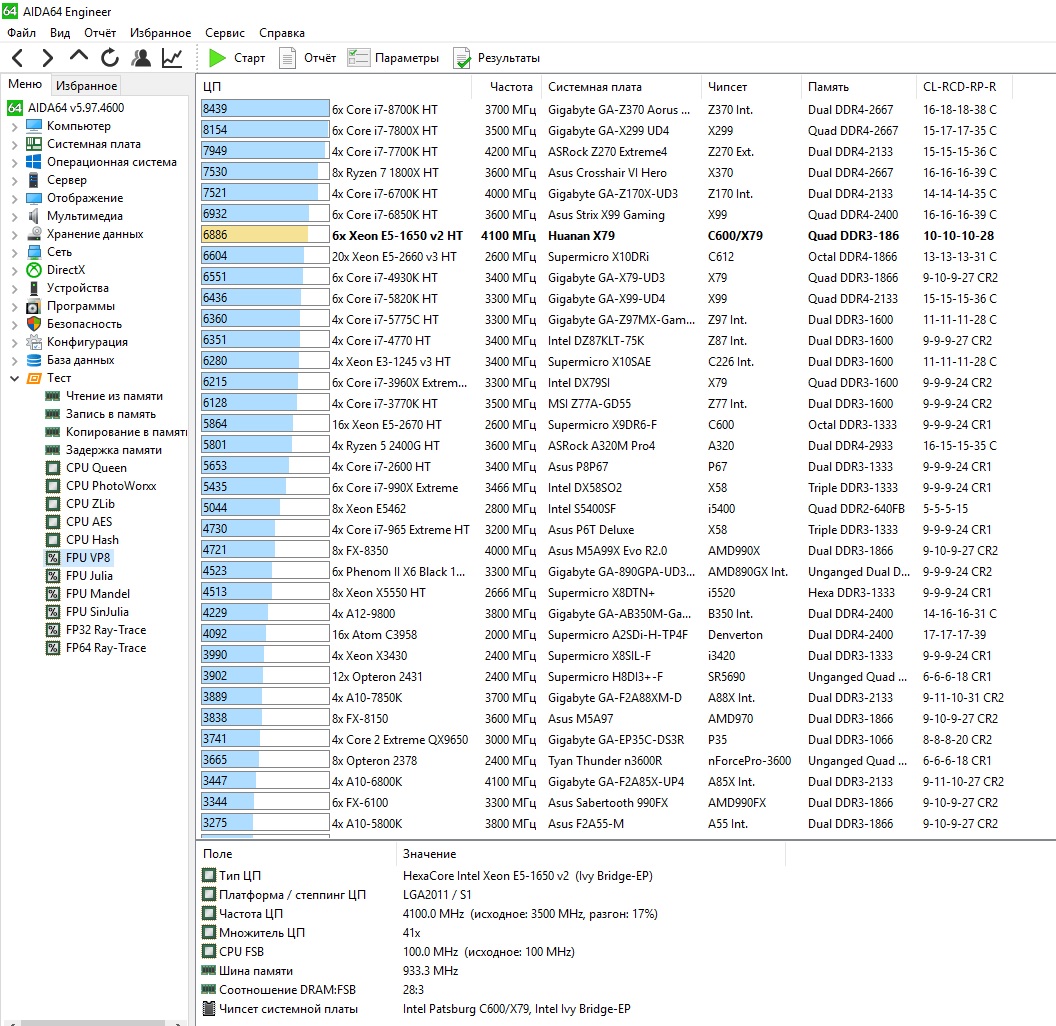Click the База данных icon
The image size is (1056, 1026).
point(34,360)
